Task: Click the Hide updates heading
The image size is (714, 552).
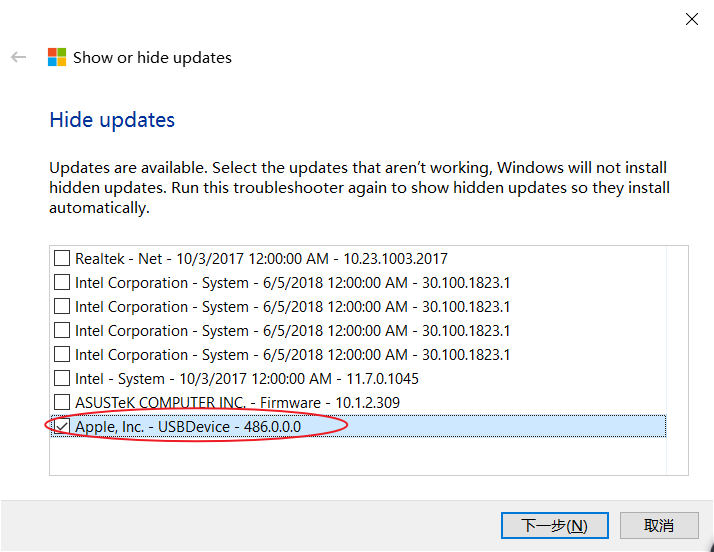Action: (112, 120)
